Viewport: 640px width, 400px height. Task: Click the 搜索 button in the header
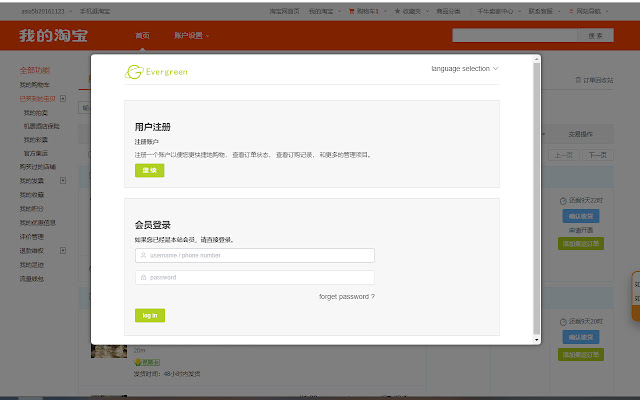595,35
